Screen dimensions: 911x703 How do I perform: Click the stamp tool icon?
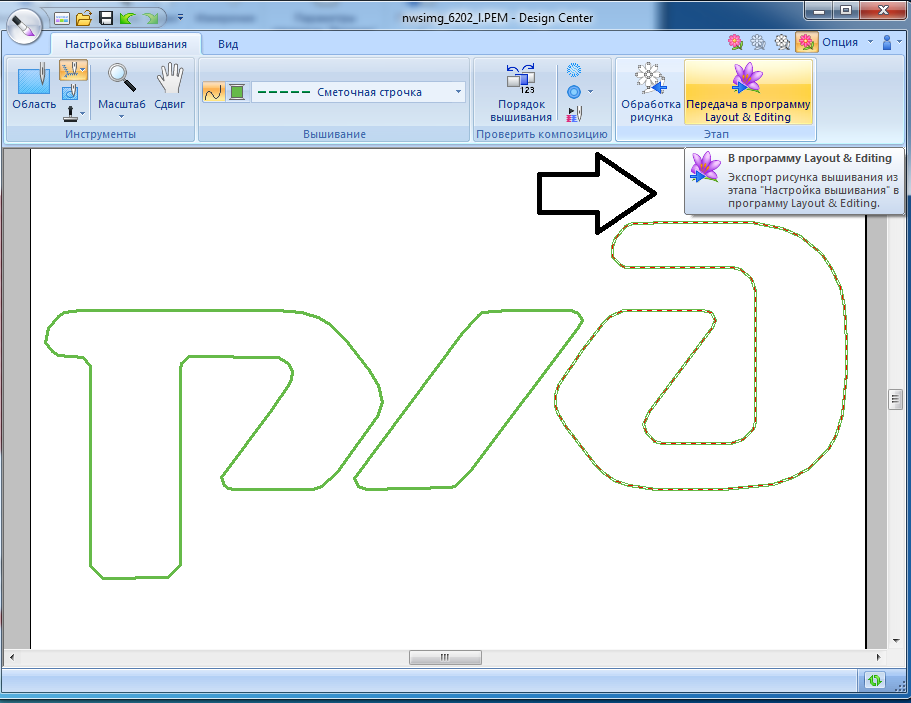click(71, 113)
